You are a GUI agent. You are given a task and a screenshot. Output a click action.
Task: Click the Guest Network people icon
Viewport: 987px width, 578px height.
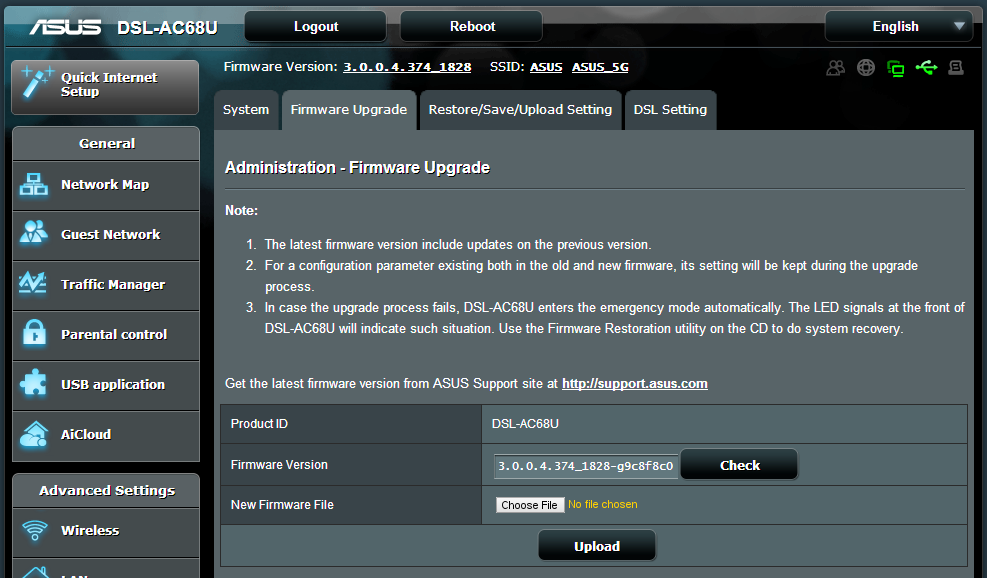(33, 232)
